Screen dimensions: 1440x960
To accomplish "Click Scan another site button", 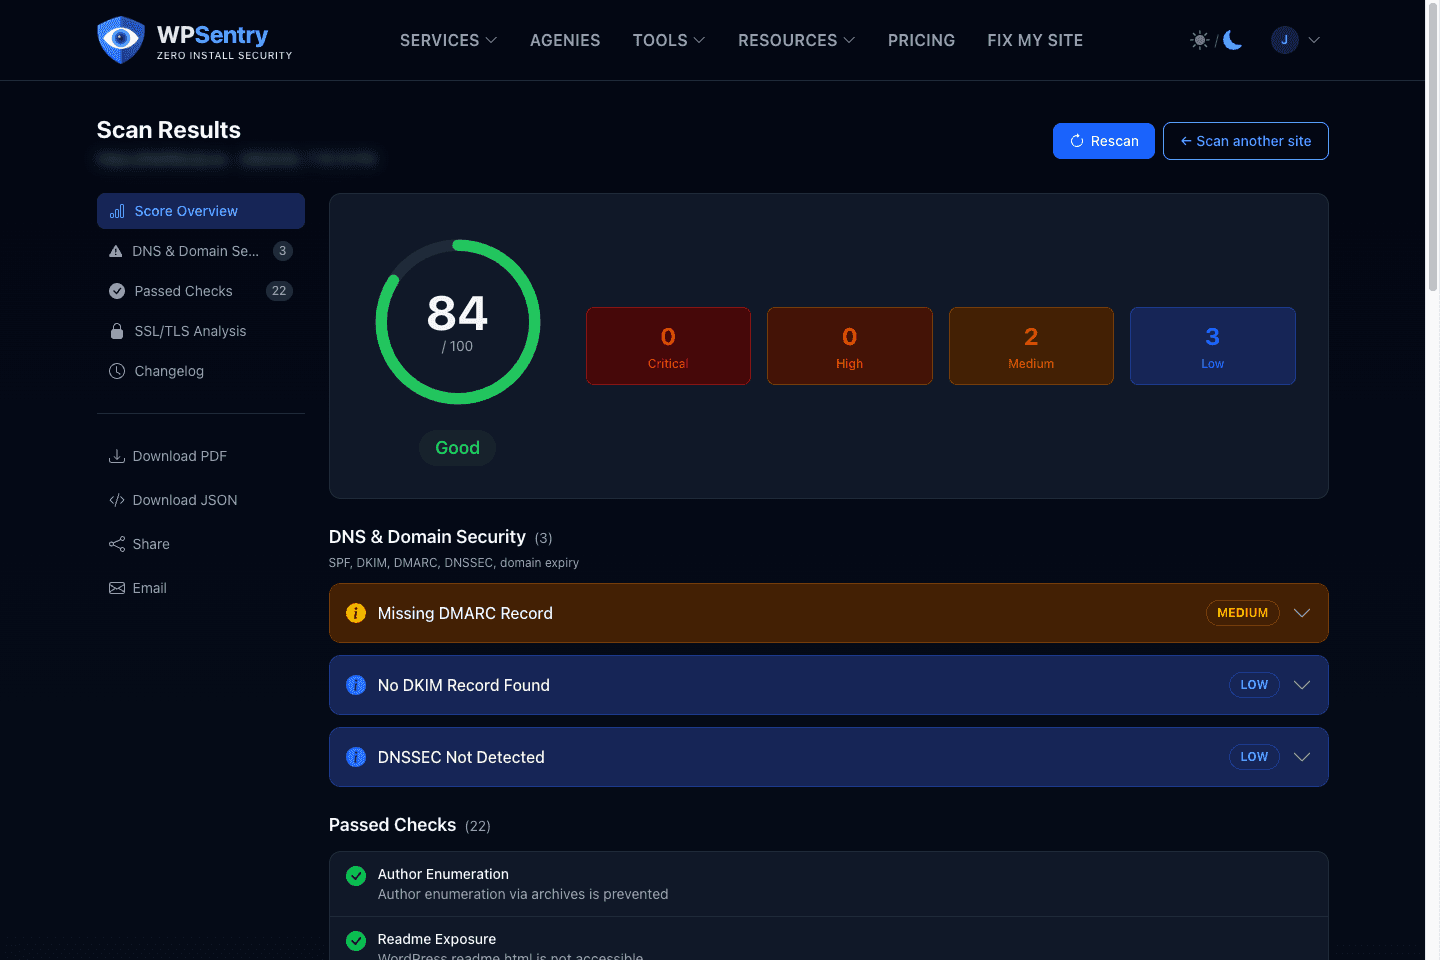I will coord(1246,141).
